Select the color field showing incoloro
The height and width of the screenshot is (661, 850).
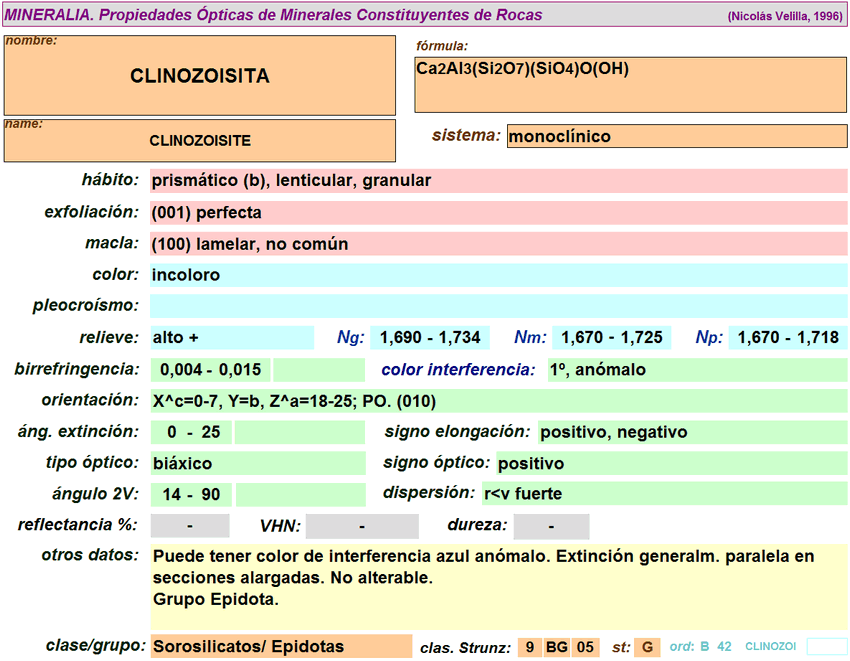coord(498,275)
